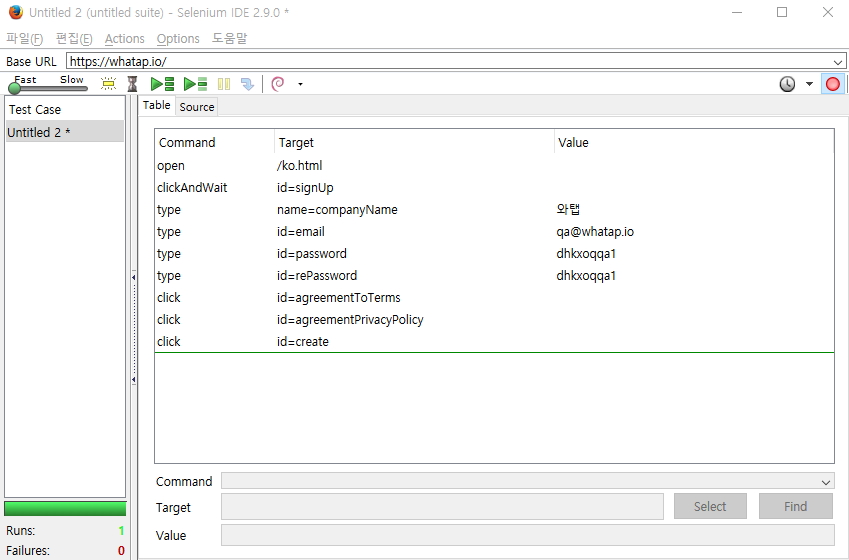This screenshot has height=560, width=849.
Task: Click the qa@whatap.io value cell
Action: pos(595,232)
